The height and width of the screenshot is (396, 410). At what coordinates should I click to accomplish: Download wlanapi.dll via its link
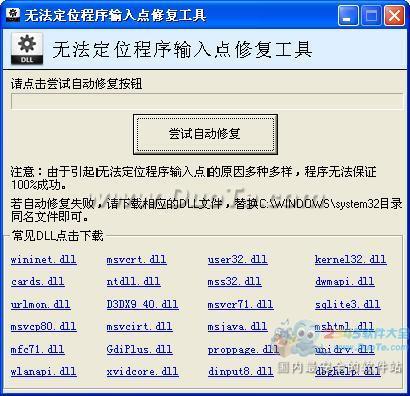coord(44,371)
